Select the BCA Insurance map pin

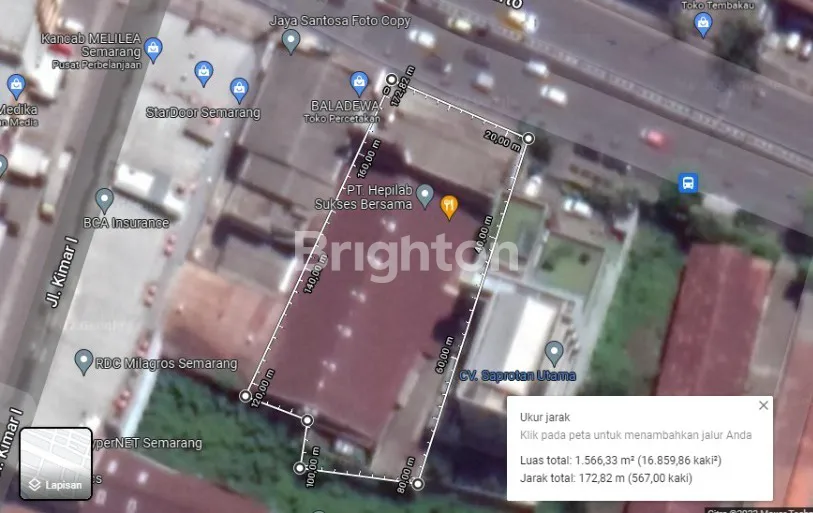[x=104, y=199]
